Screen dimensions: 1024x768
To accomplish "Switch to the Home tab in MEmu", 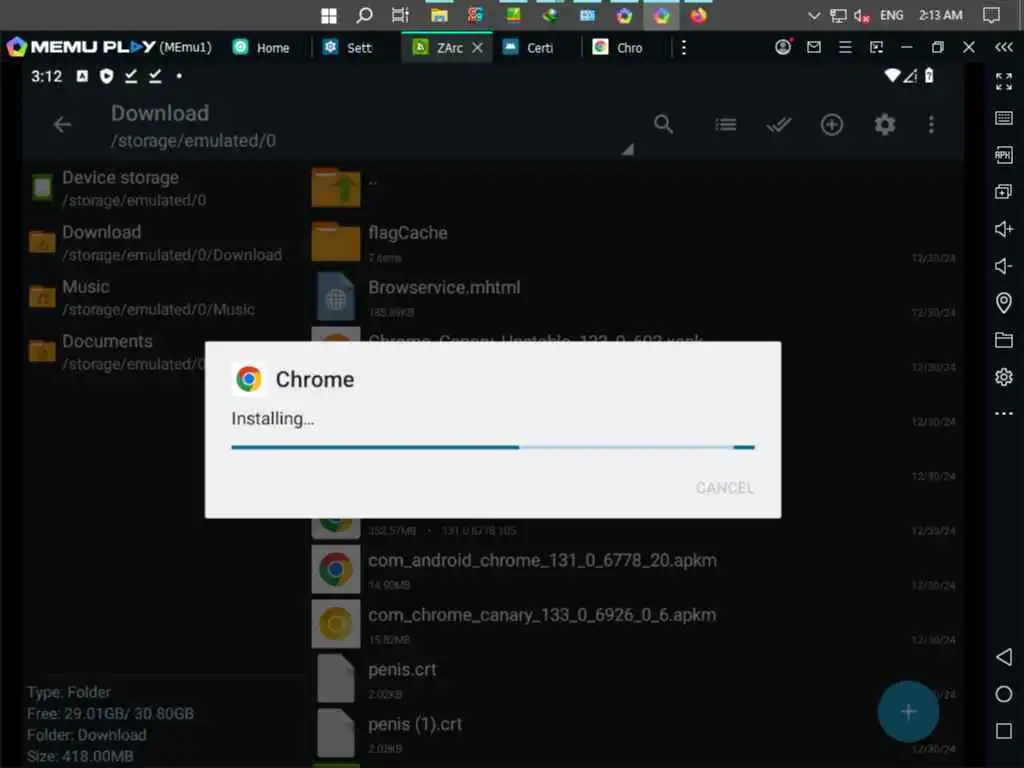I will click(x=262, y=48).
